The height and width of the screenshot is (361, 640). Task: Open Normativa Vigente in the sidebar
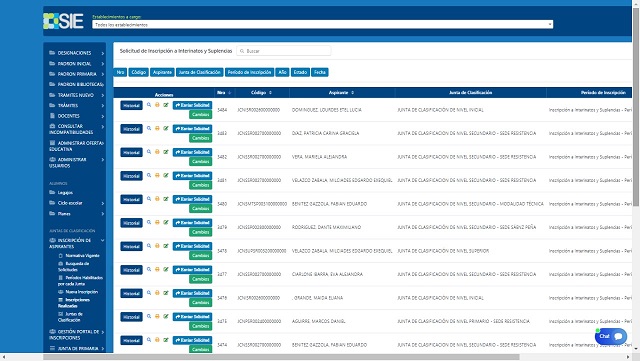click(x=82, y=256)
